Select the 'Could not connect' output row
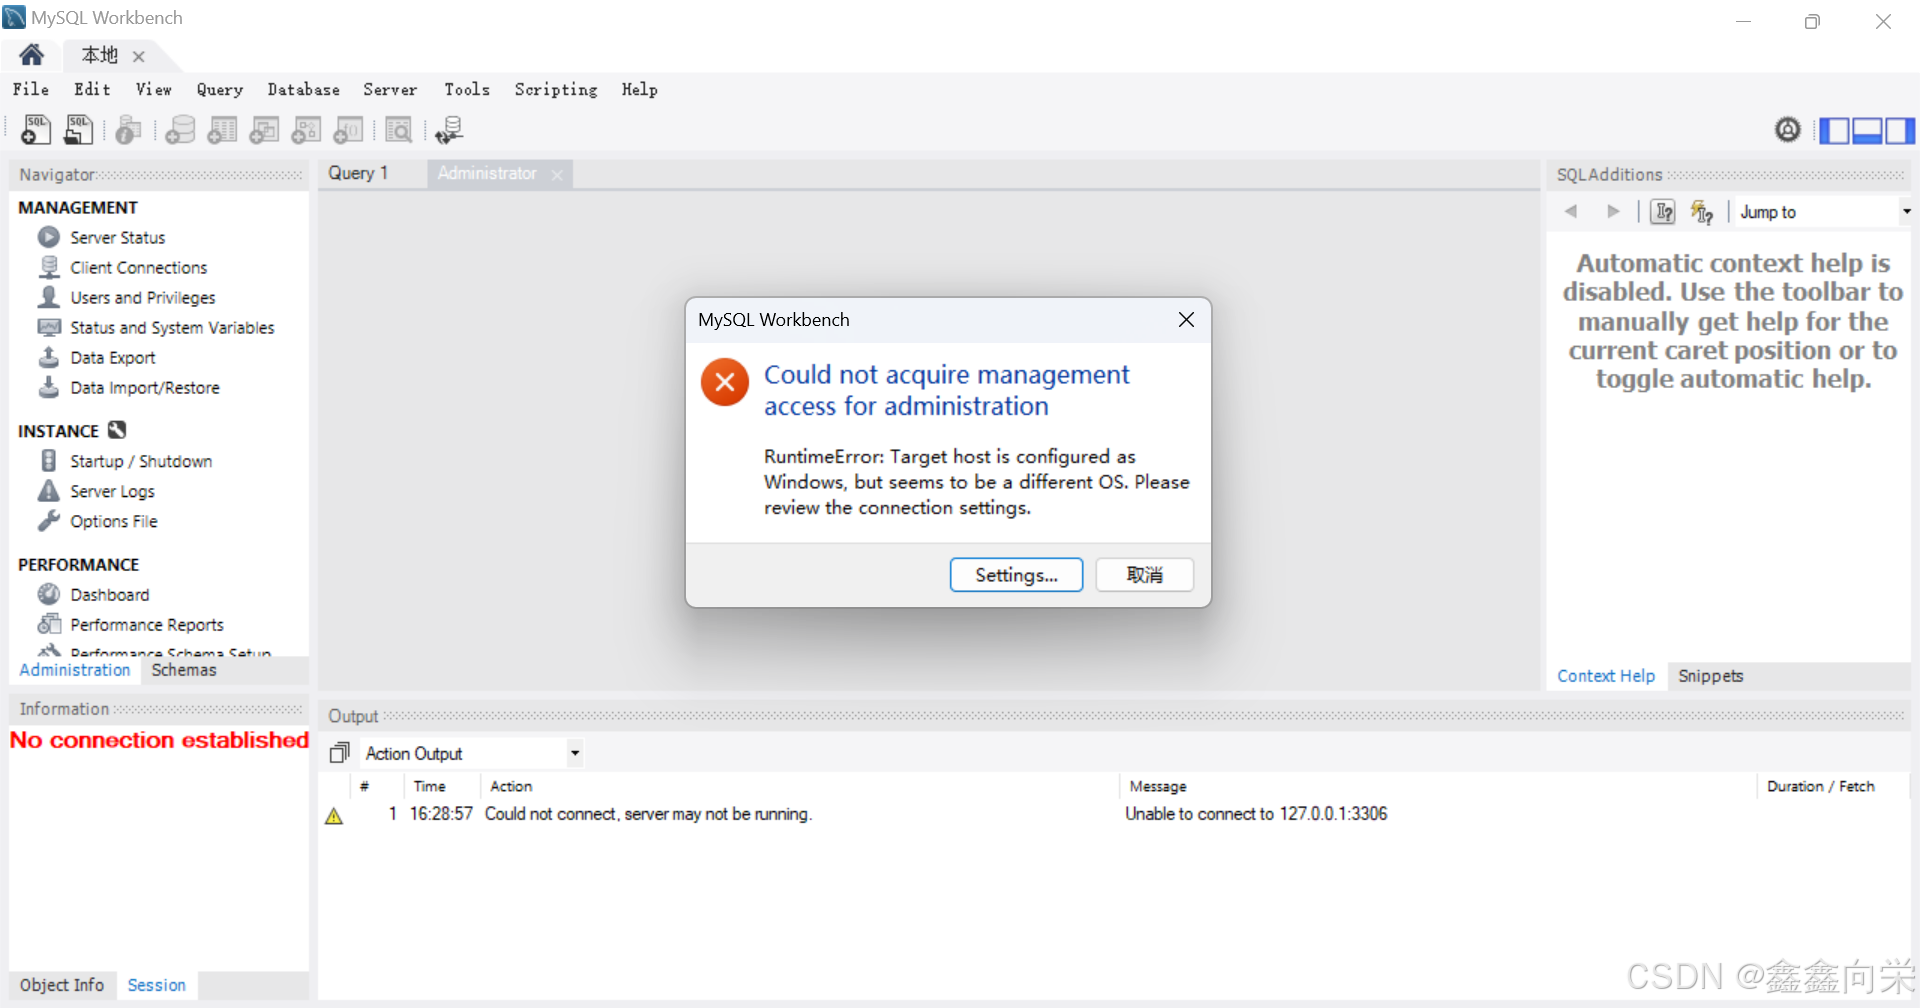 click(x=1114, y=814)
